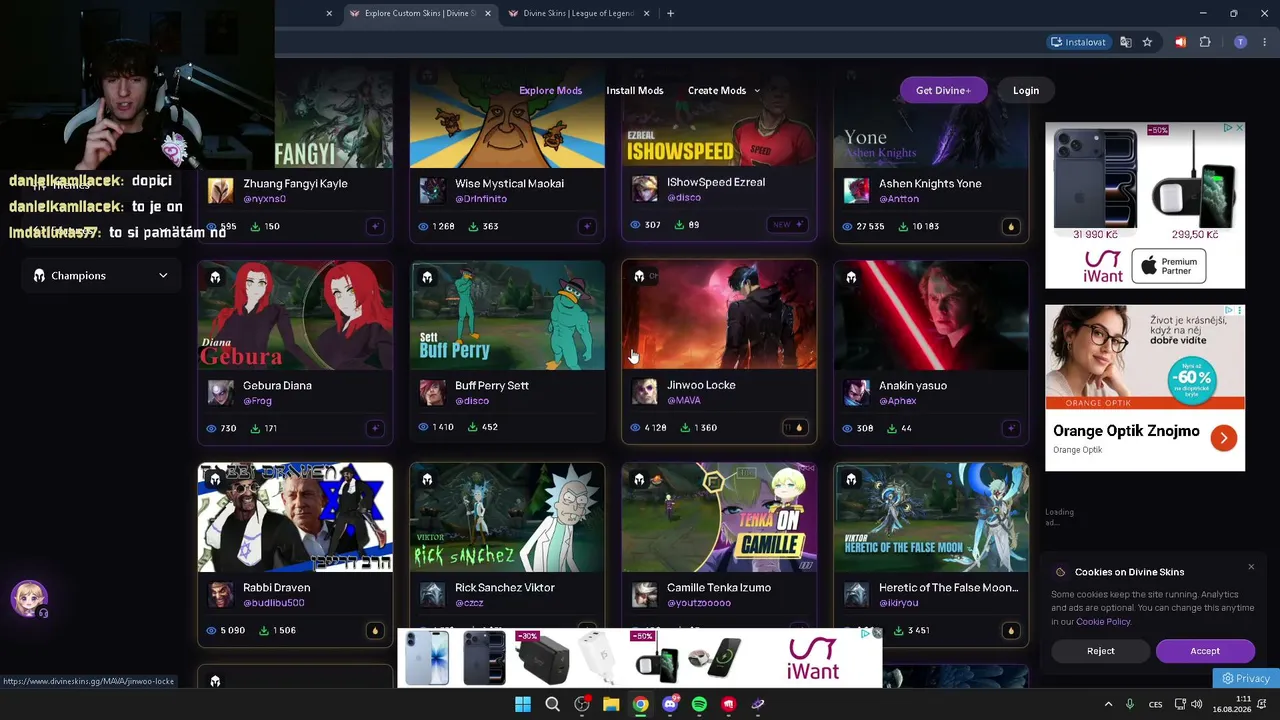Click the helmet champion icon on Anakin yasuo thumbnail

(851, 277)
